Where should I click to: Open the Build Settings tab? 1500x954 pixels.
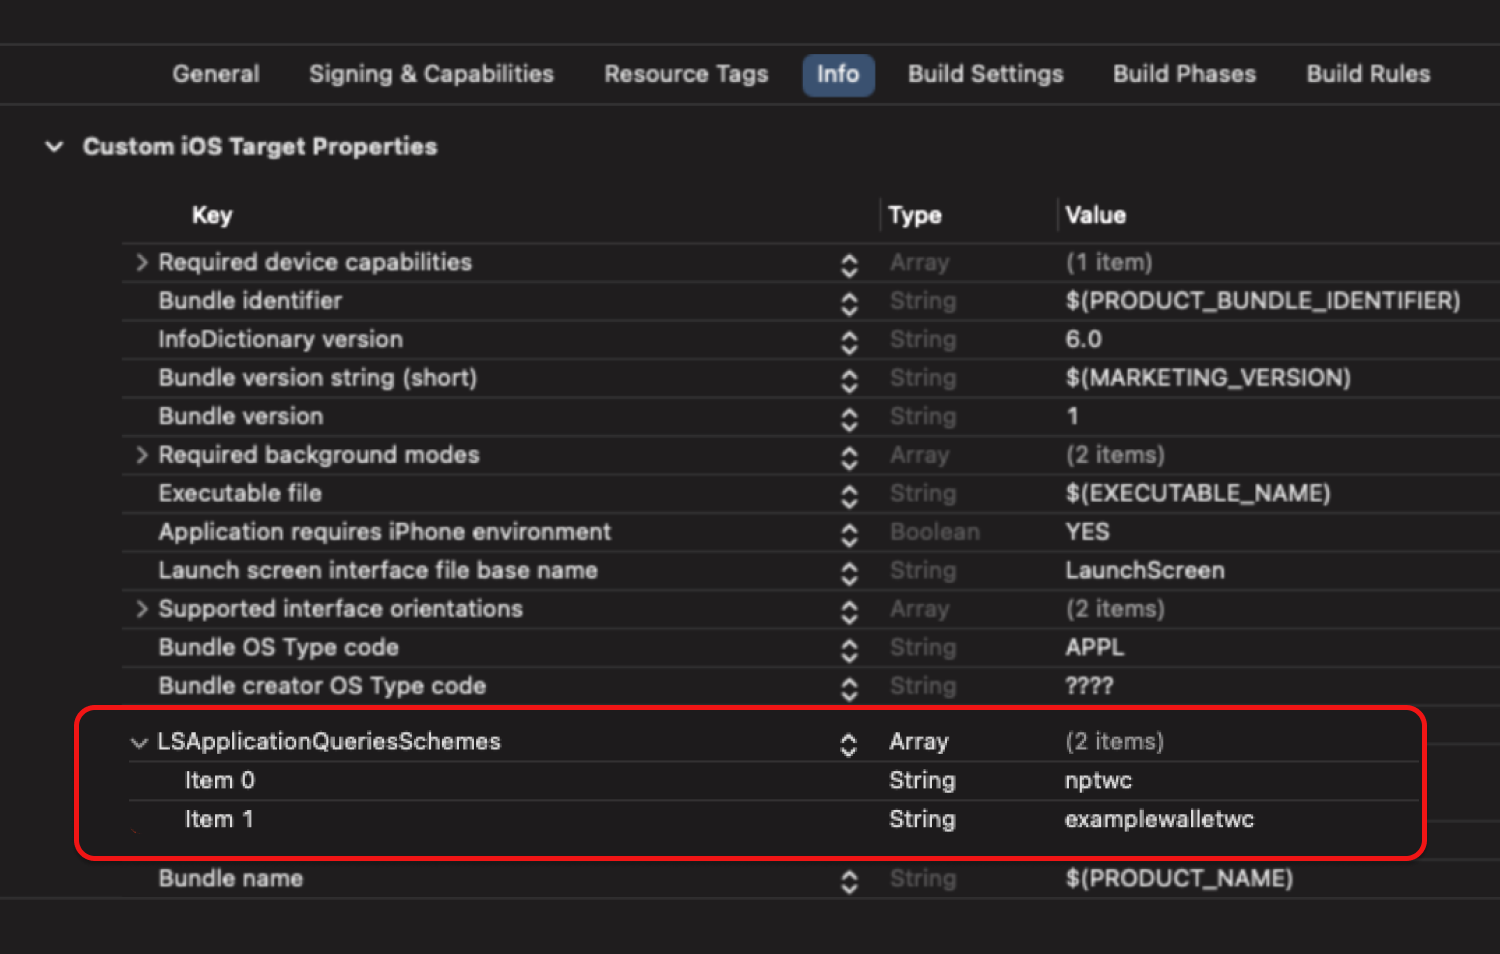click(x=985, y=74)
